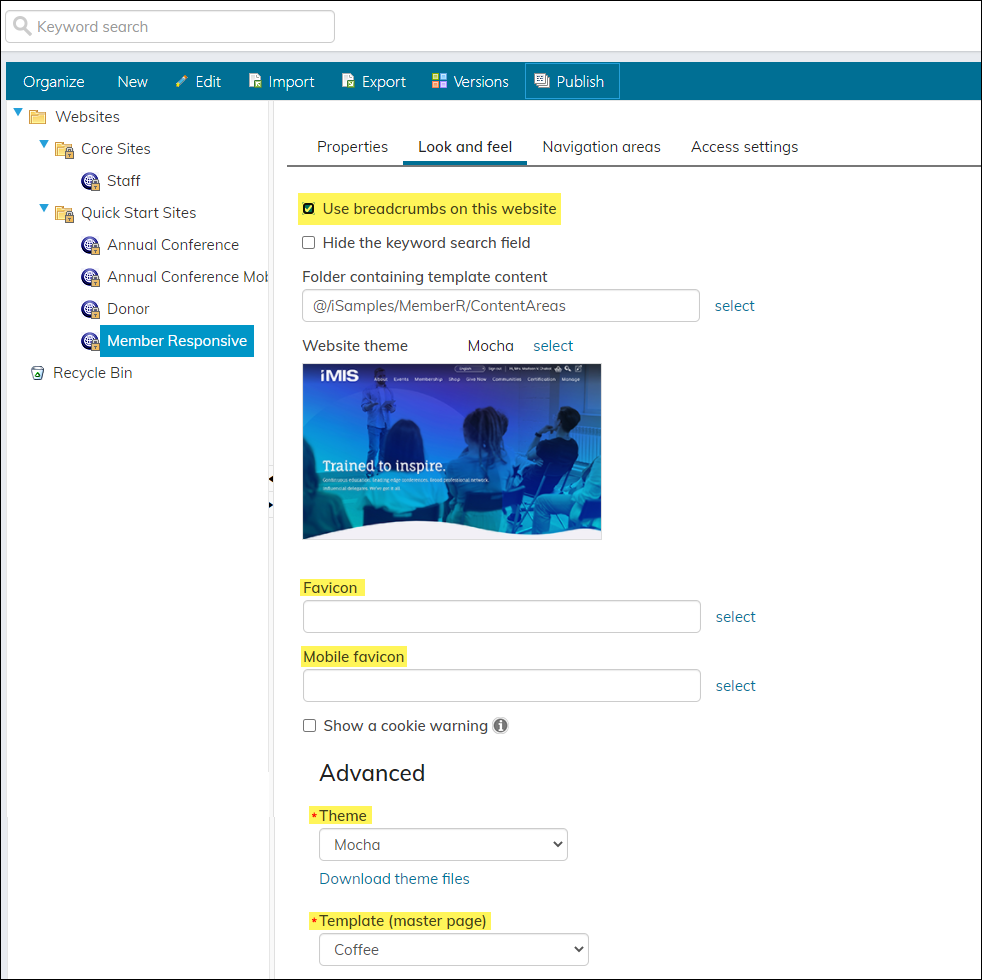
Task: Click the Publish toolbar button
Action: pos(571,82)
